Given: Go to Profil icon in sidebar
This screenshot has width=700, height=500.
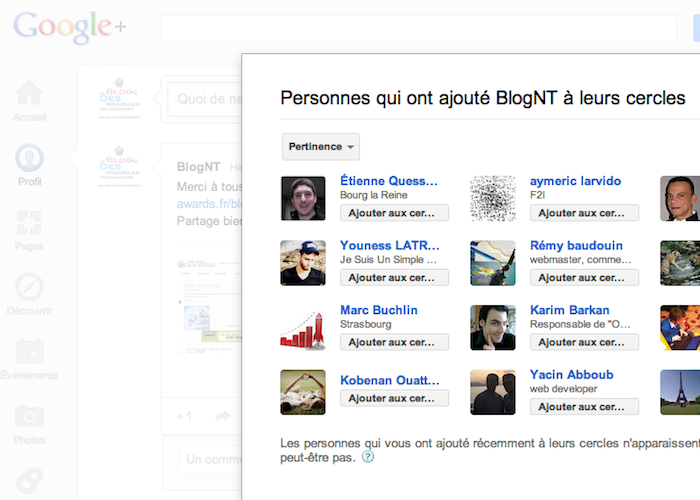Looking at the screenshot, I should 29,158.
